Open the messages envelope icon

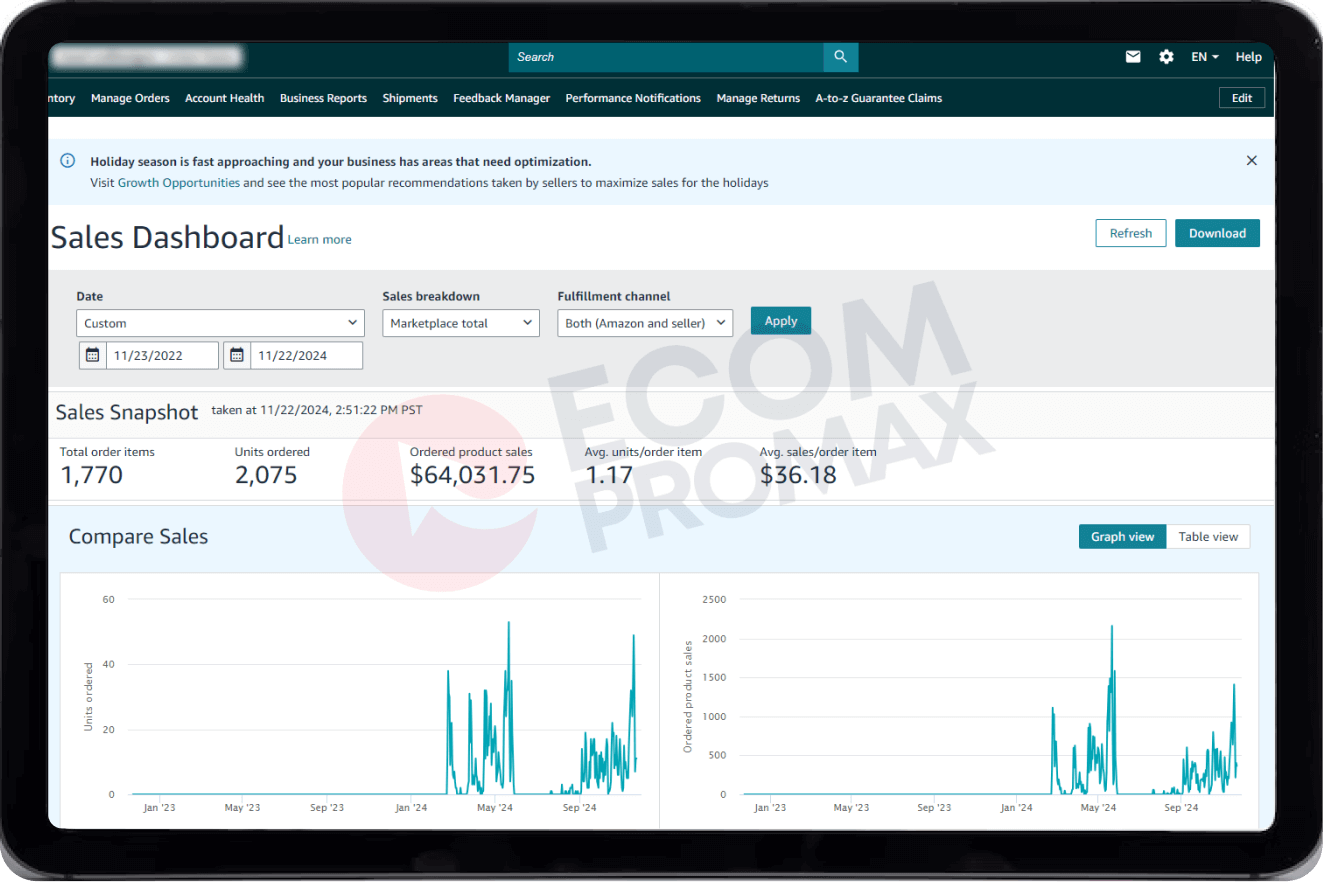tap(1133, 57)
